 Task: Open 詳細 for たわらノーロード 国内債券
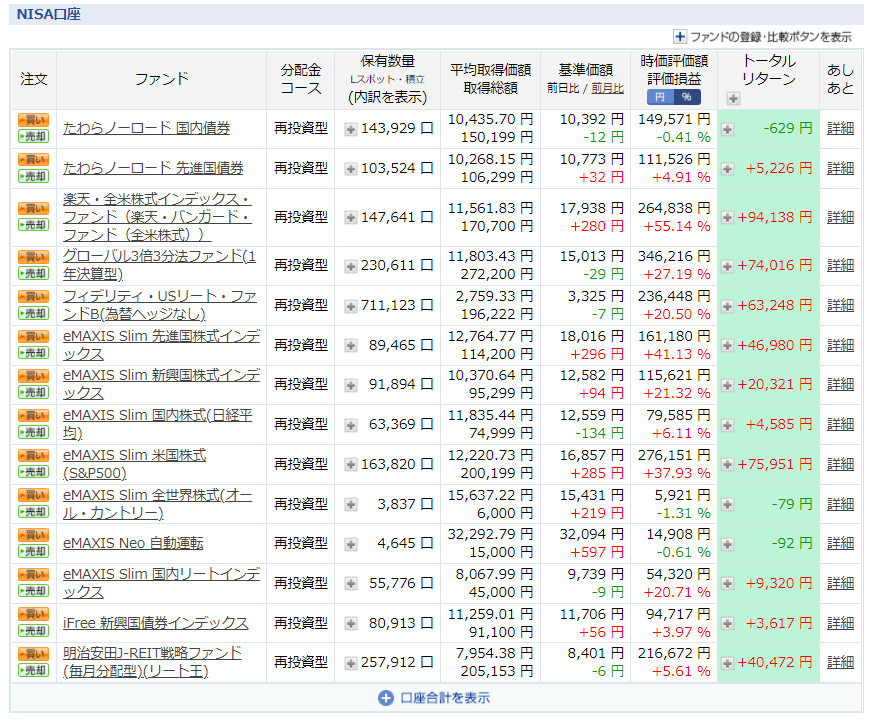(x=840, y=128)
